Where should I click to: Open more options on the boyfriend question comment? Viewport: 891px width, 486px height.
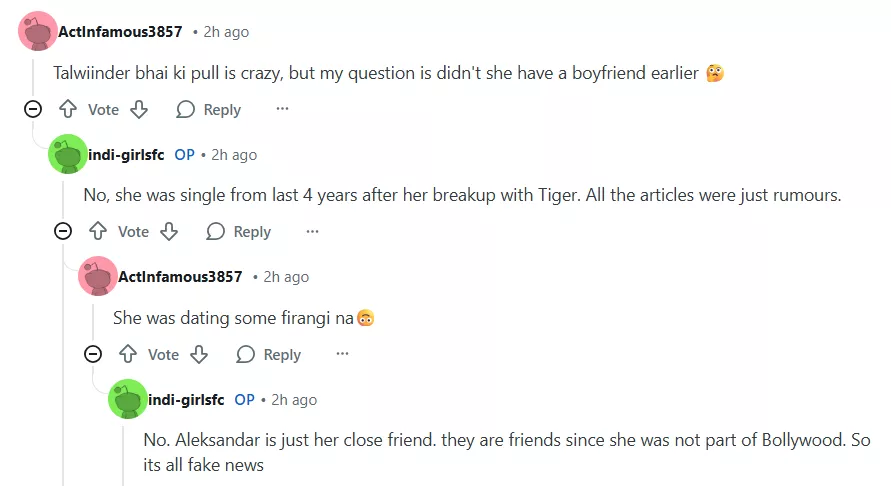(x=282, y=109)
